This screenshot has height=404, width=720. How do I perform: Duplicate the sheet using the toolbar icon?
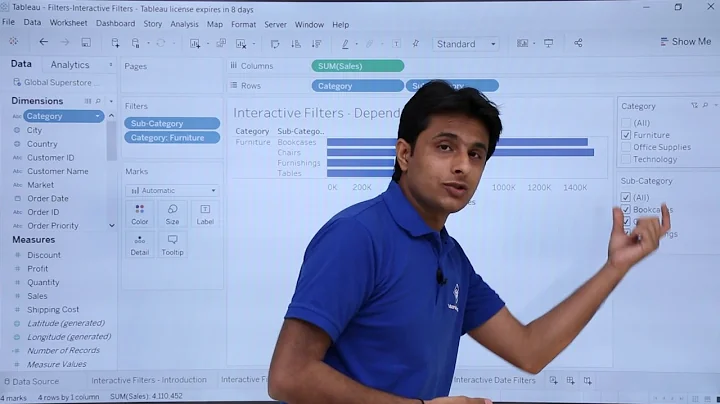(x=221, y=43)
